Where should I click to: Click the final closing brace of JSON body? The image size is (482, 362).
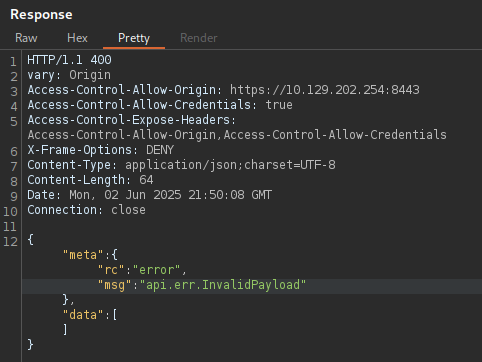click(31, 344)
